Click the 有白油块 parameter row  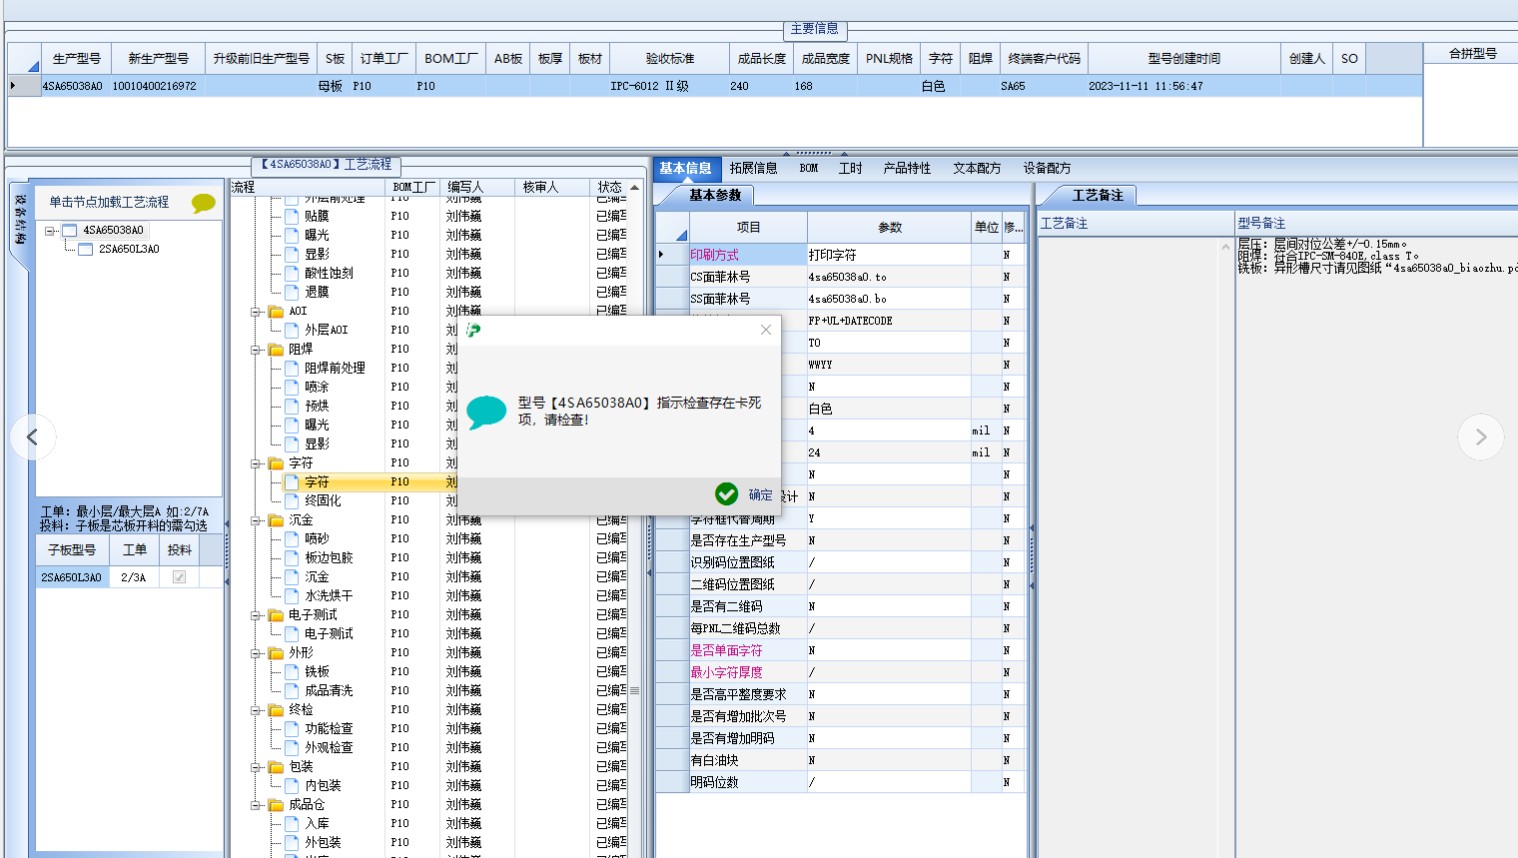pos(840,761)
